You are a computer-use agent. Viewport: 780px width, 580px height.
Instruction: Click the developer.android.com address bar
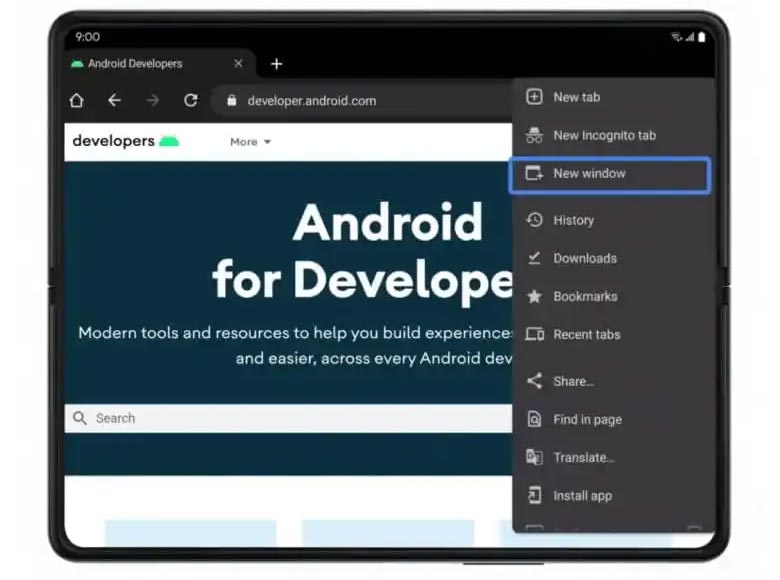(363, 100)
